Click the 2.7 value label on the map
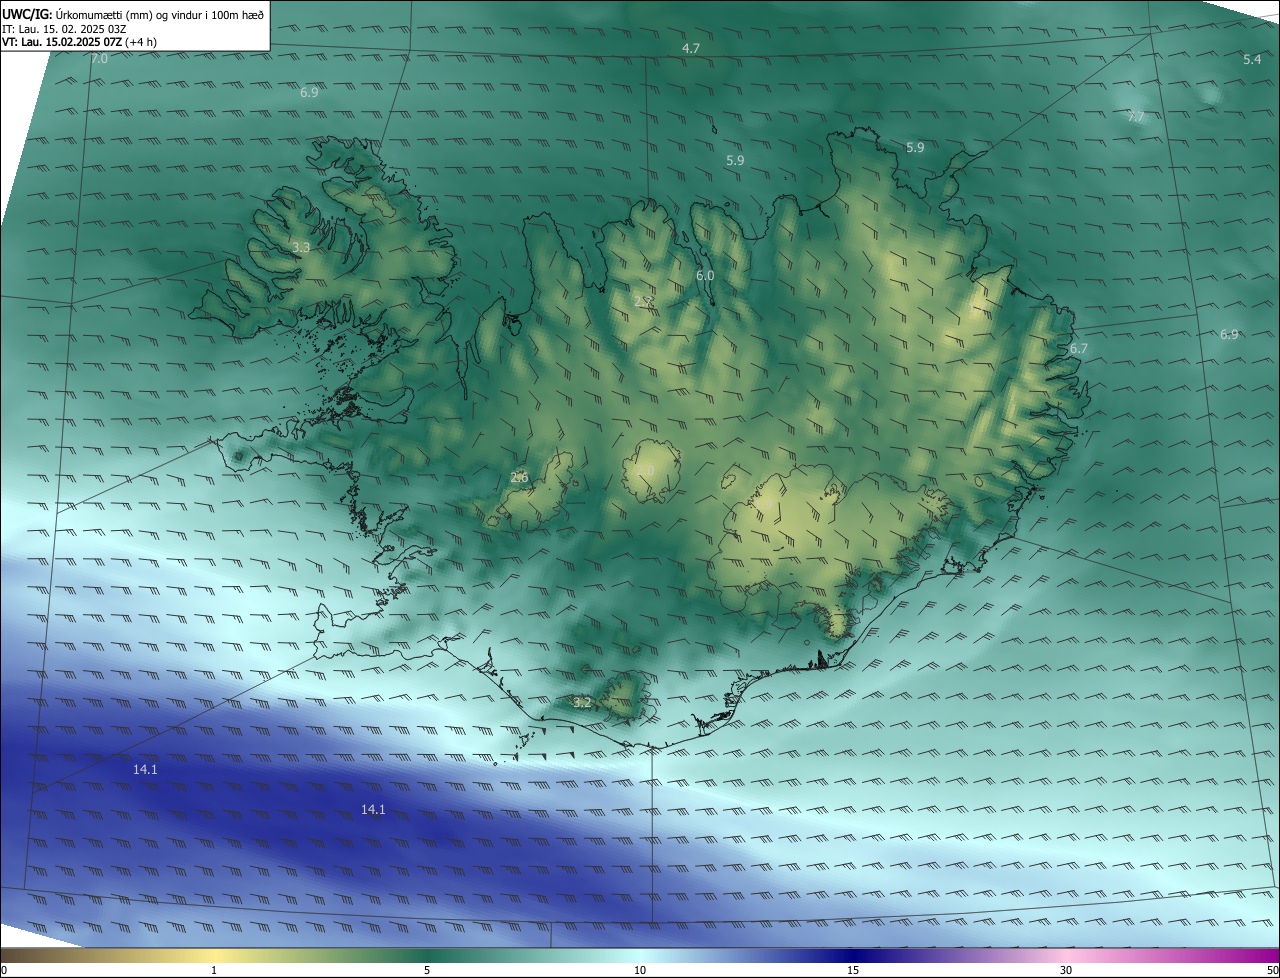This screenshot has height=978, width=1280. (644, 300)
